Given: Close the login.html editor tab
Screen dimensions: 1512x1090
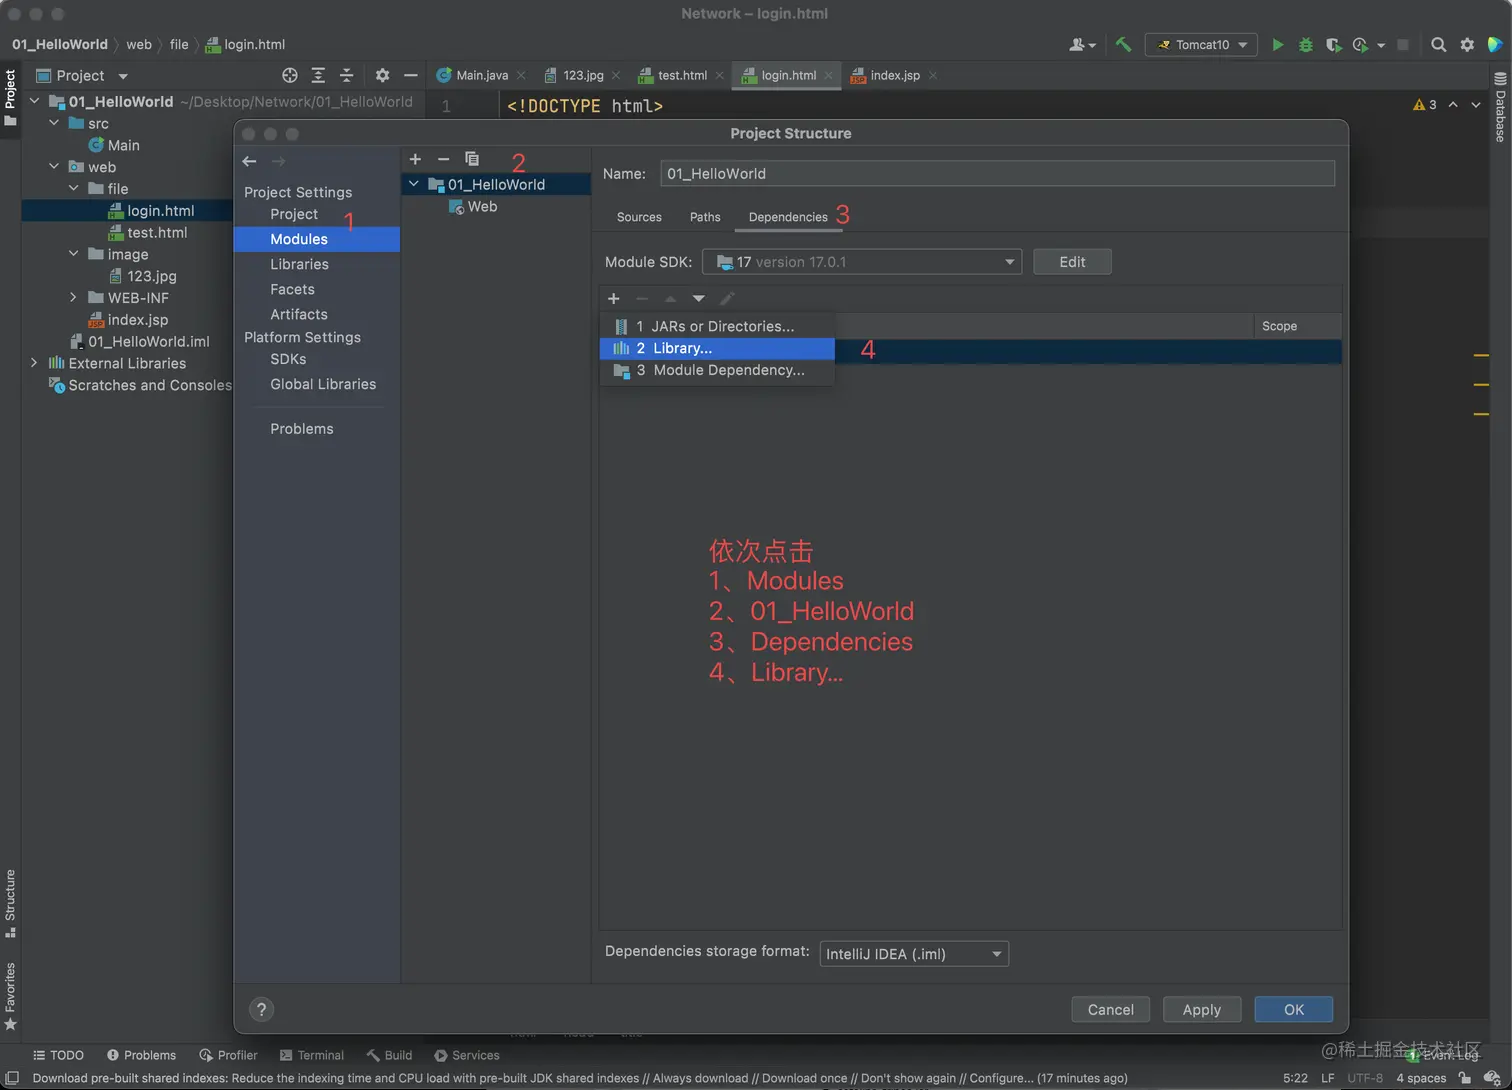Looking at the screenshot, I should pos(828,75).
